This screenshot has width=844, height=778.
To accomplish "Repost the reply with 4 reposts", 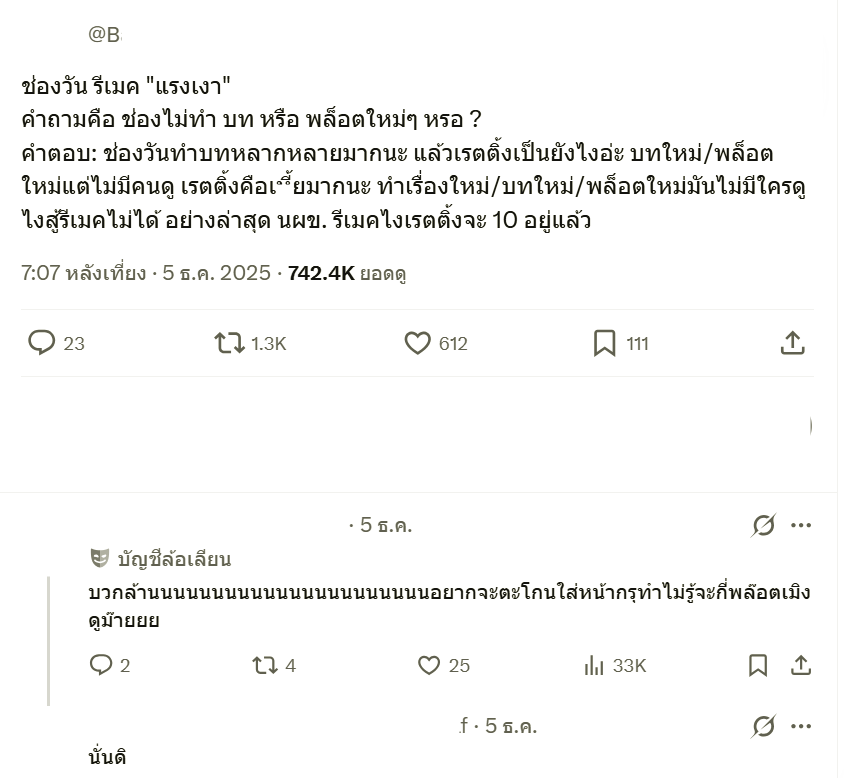I will [264, 665].
